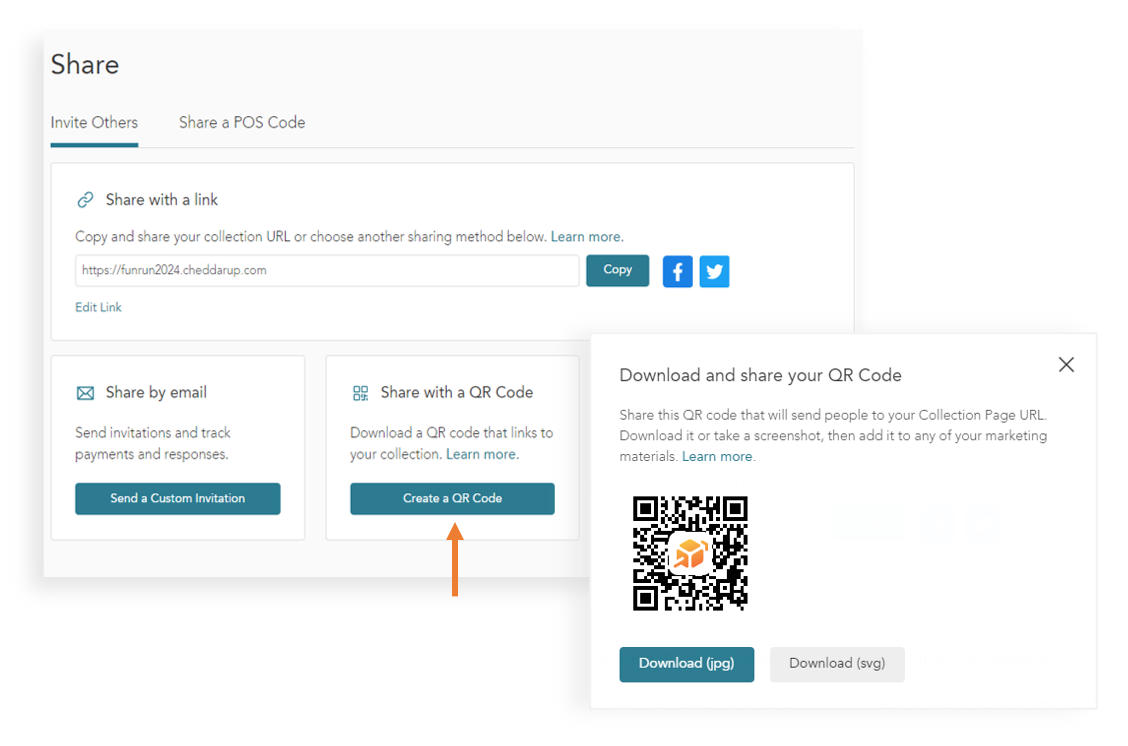Follow Learn more link in the QR dialog
Screen dimensions: 1128x746
717,456
